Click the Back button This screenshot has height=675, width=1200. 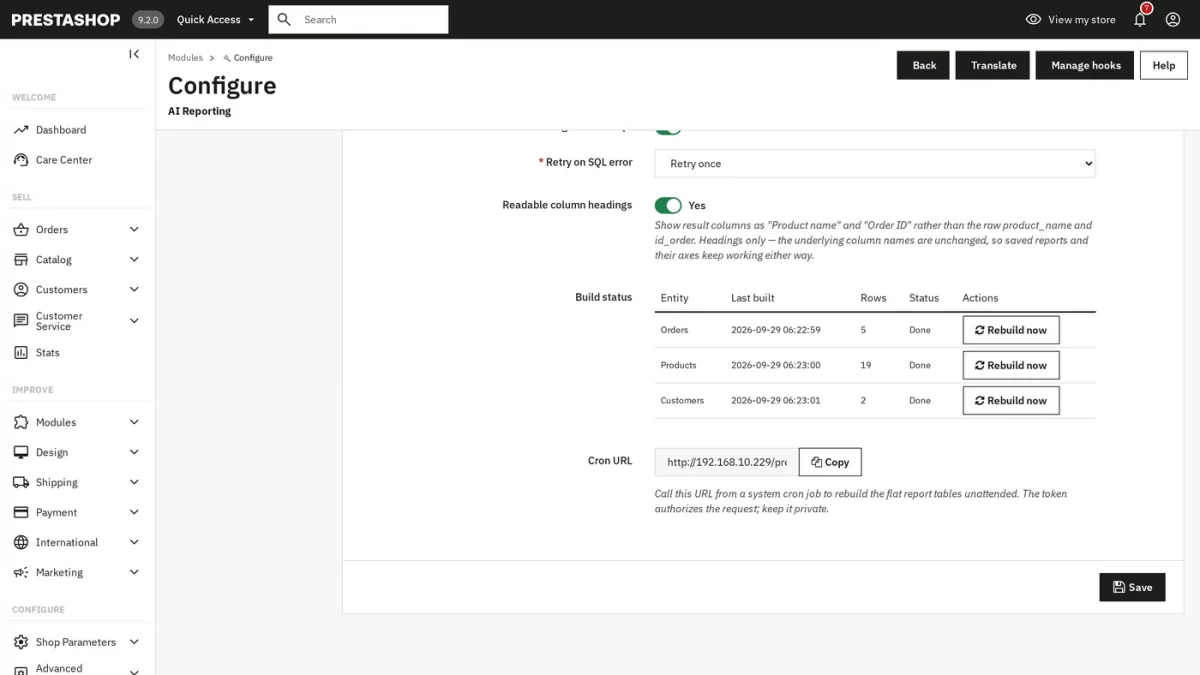click(923, 65)
